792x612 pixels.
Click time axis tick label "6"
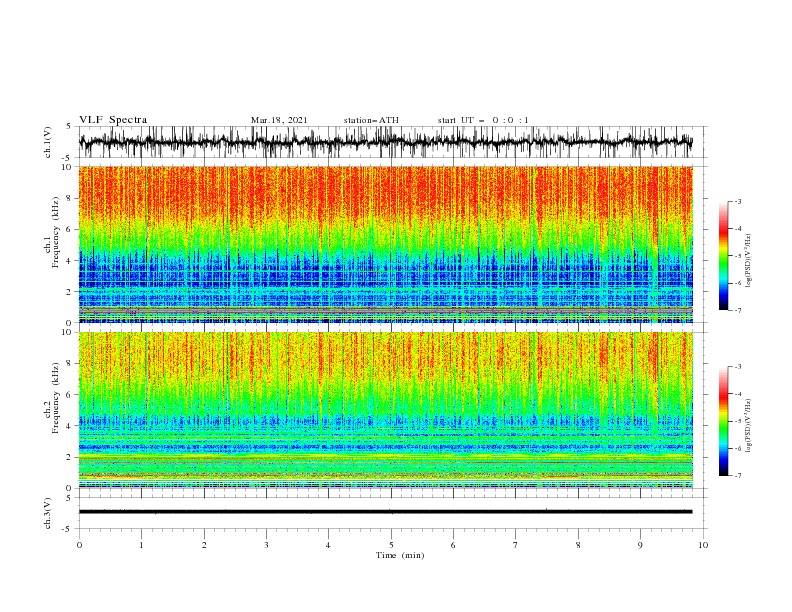pyautogui.click(x=453, y=545)
